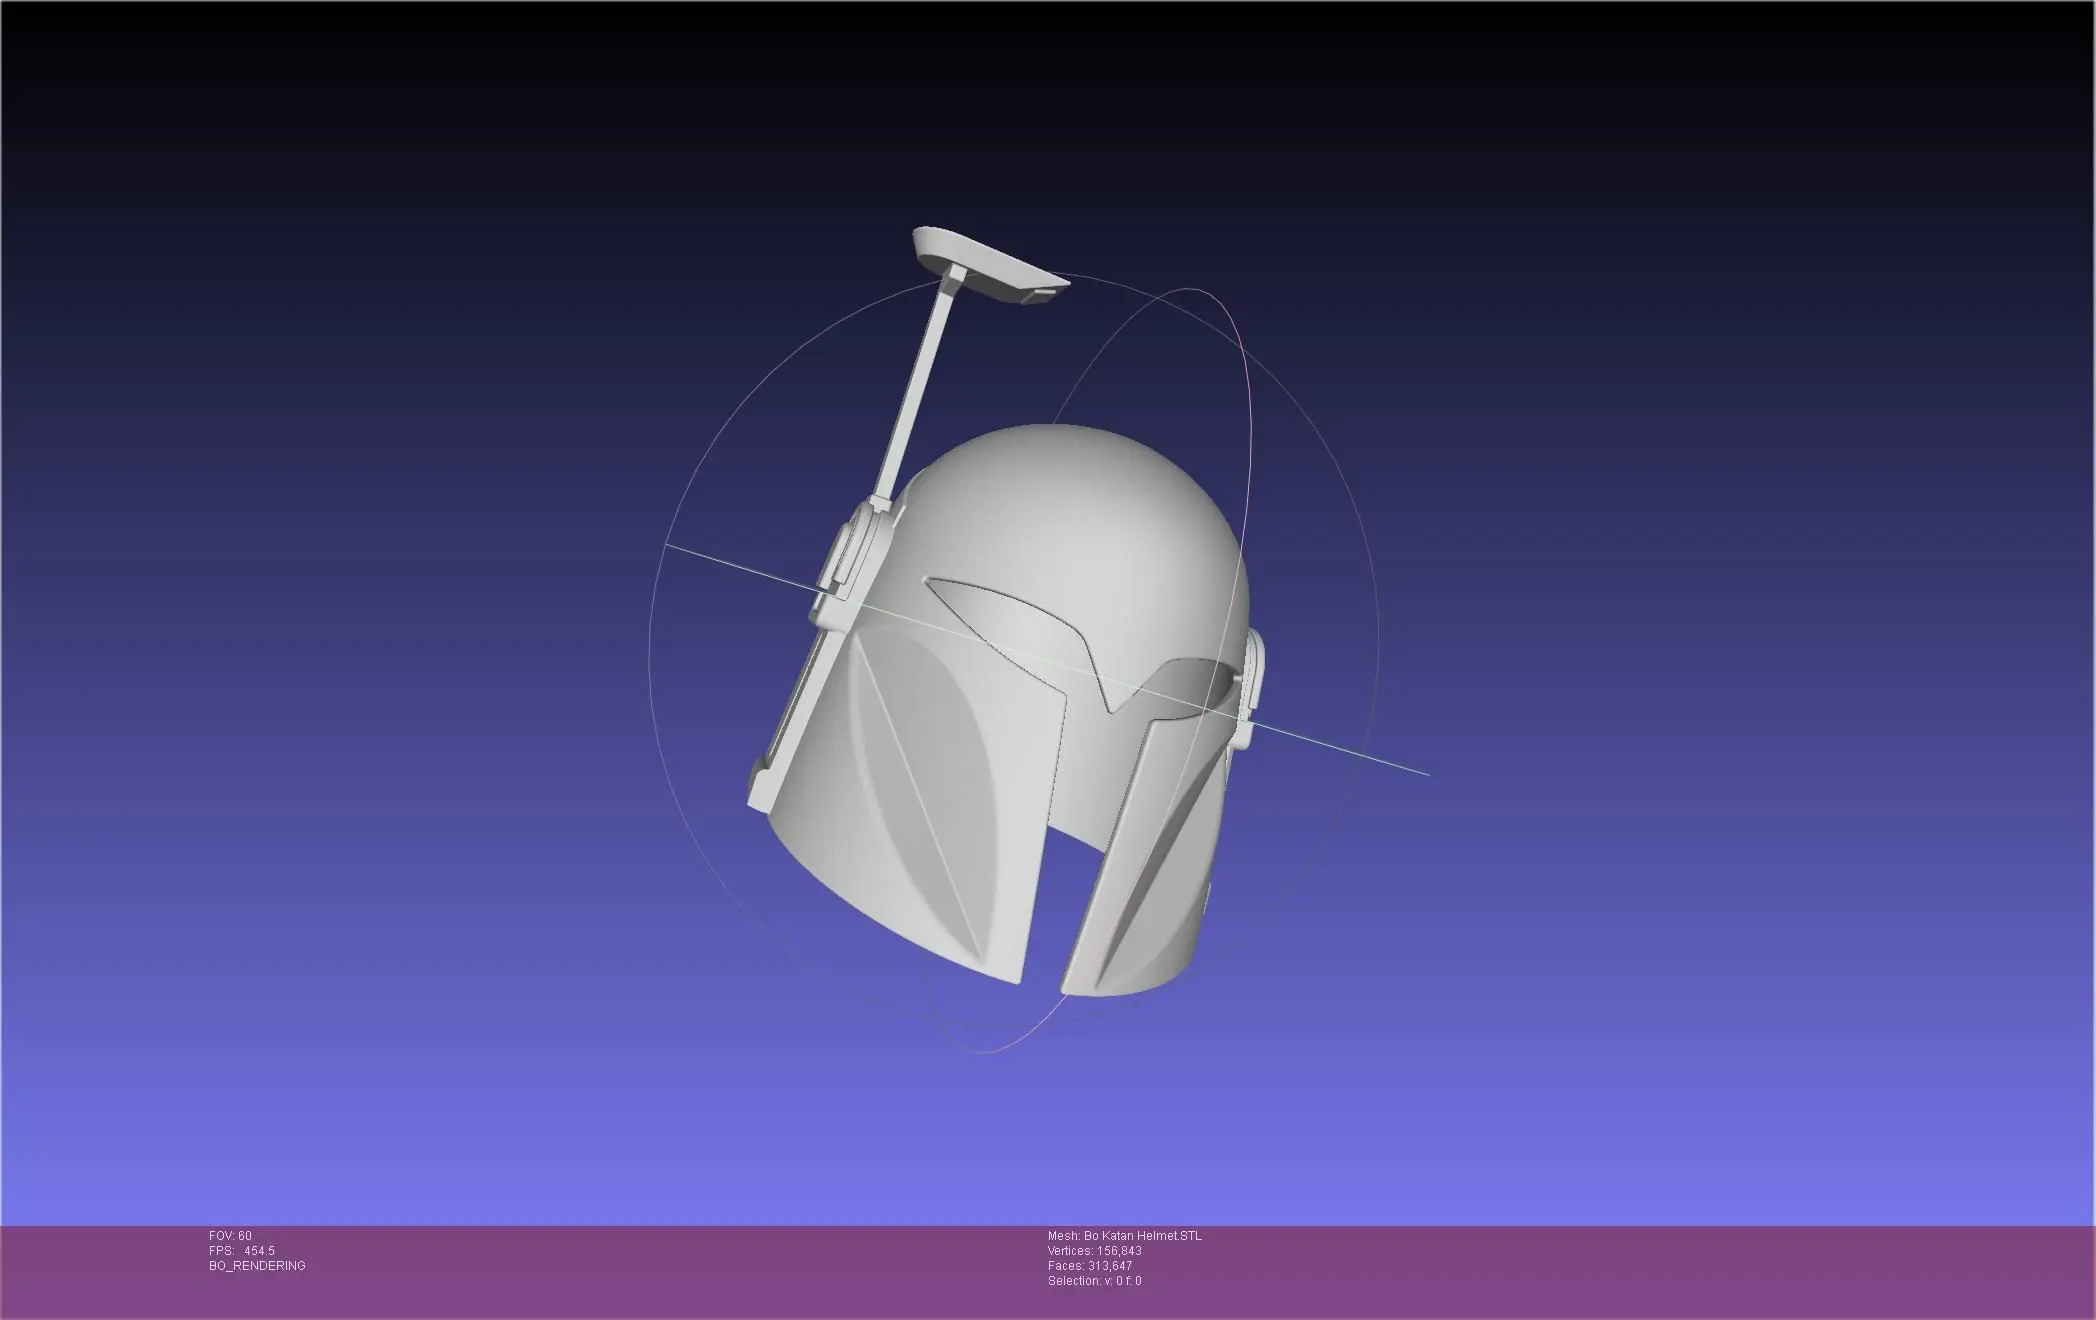Click the Vertices: 156,843 count

tap(1095, 1251)
